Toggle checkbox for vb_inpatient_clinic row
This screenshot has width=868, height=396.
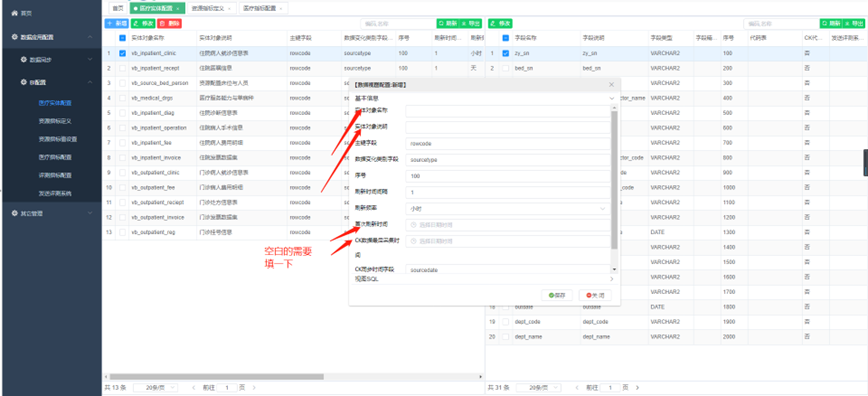coord(122,53)
